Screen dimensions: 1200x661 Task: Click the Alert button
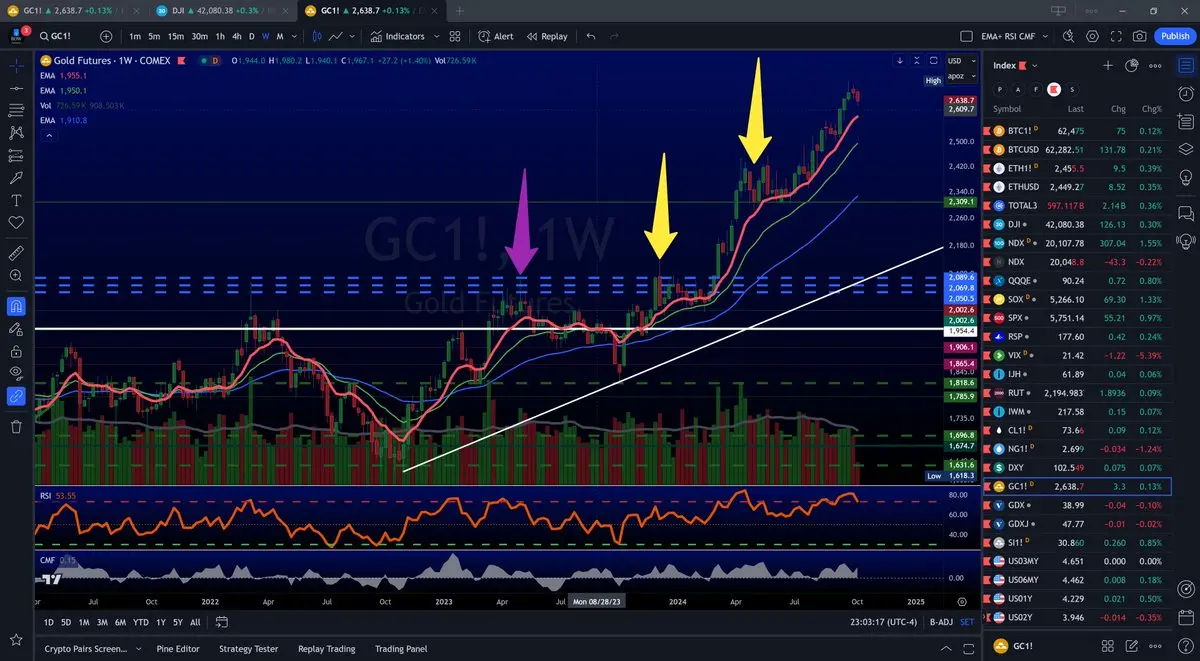[x=495, y=36]
